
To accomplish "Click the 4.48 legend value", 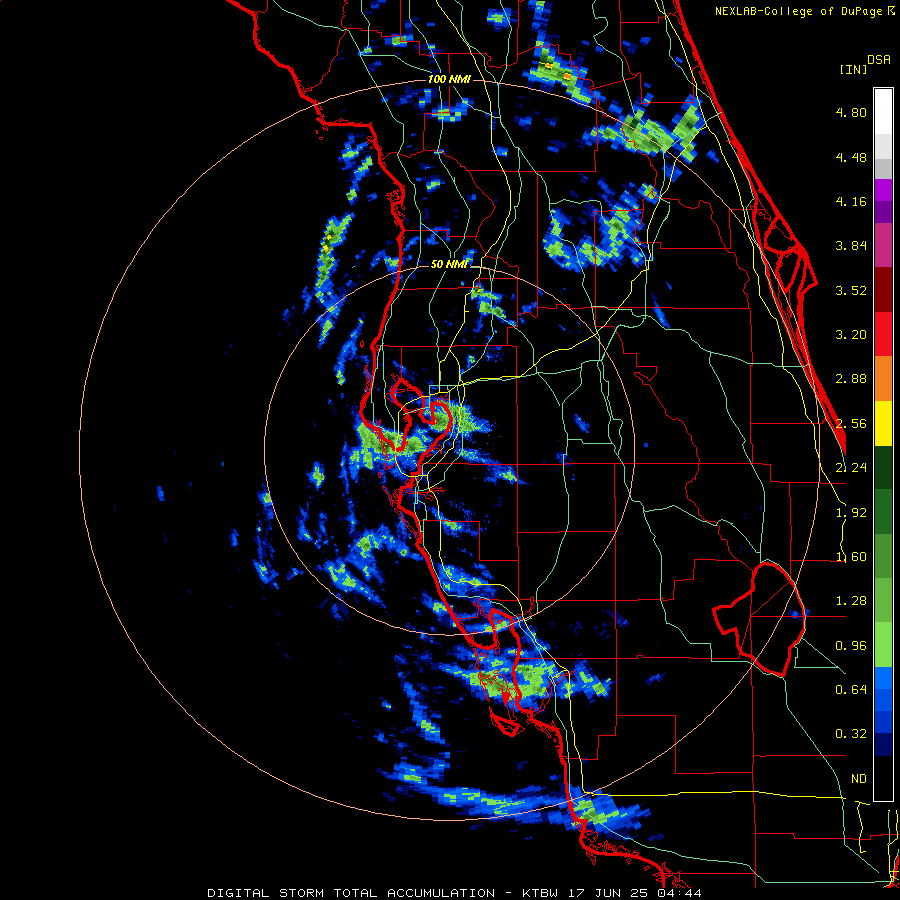I will tap(851, 157).
